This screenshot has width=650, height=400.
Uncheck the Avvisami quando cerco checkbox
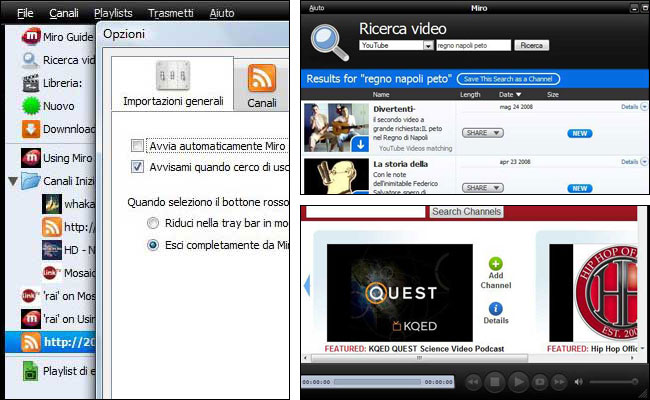(138, 166)
